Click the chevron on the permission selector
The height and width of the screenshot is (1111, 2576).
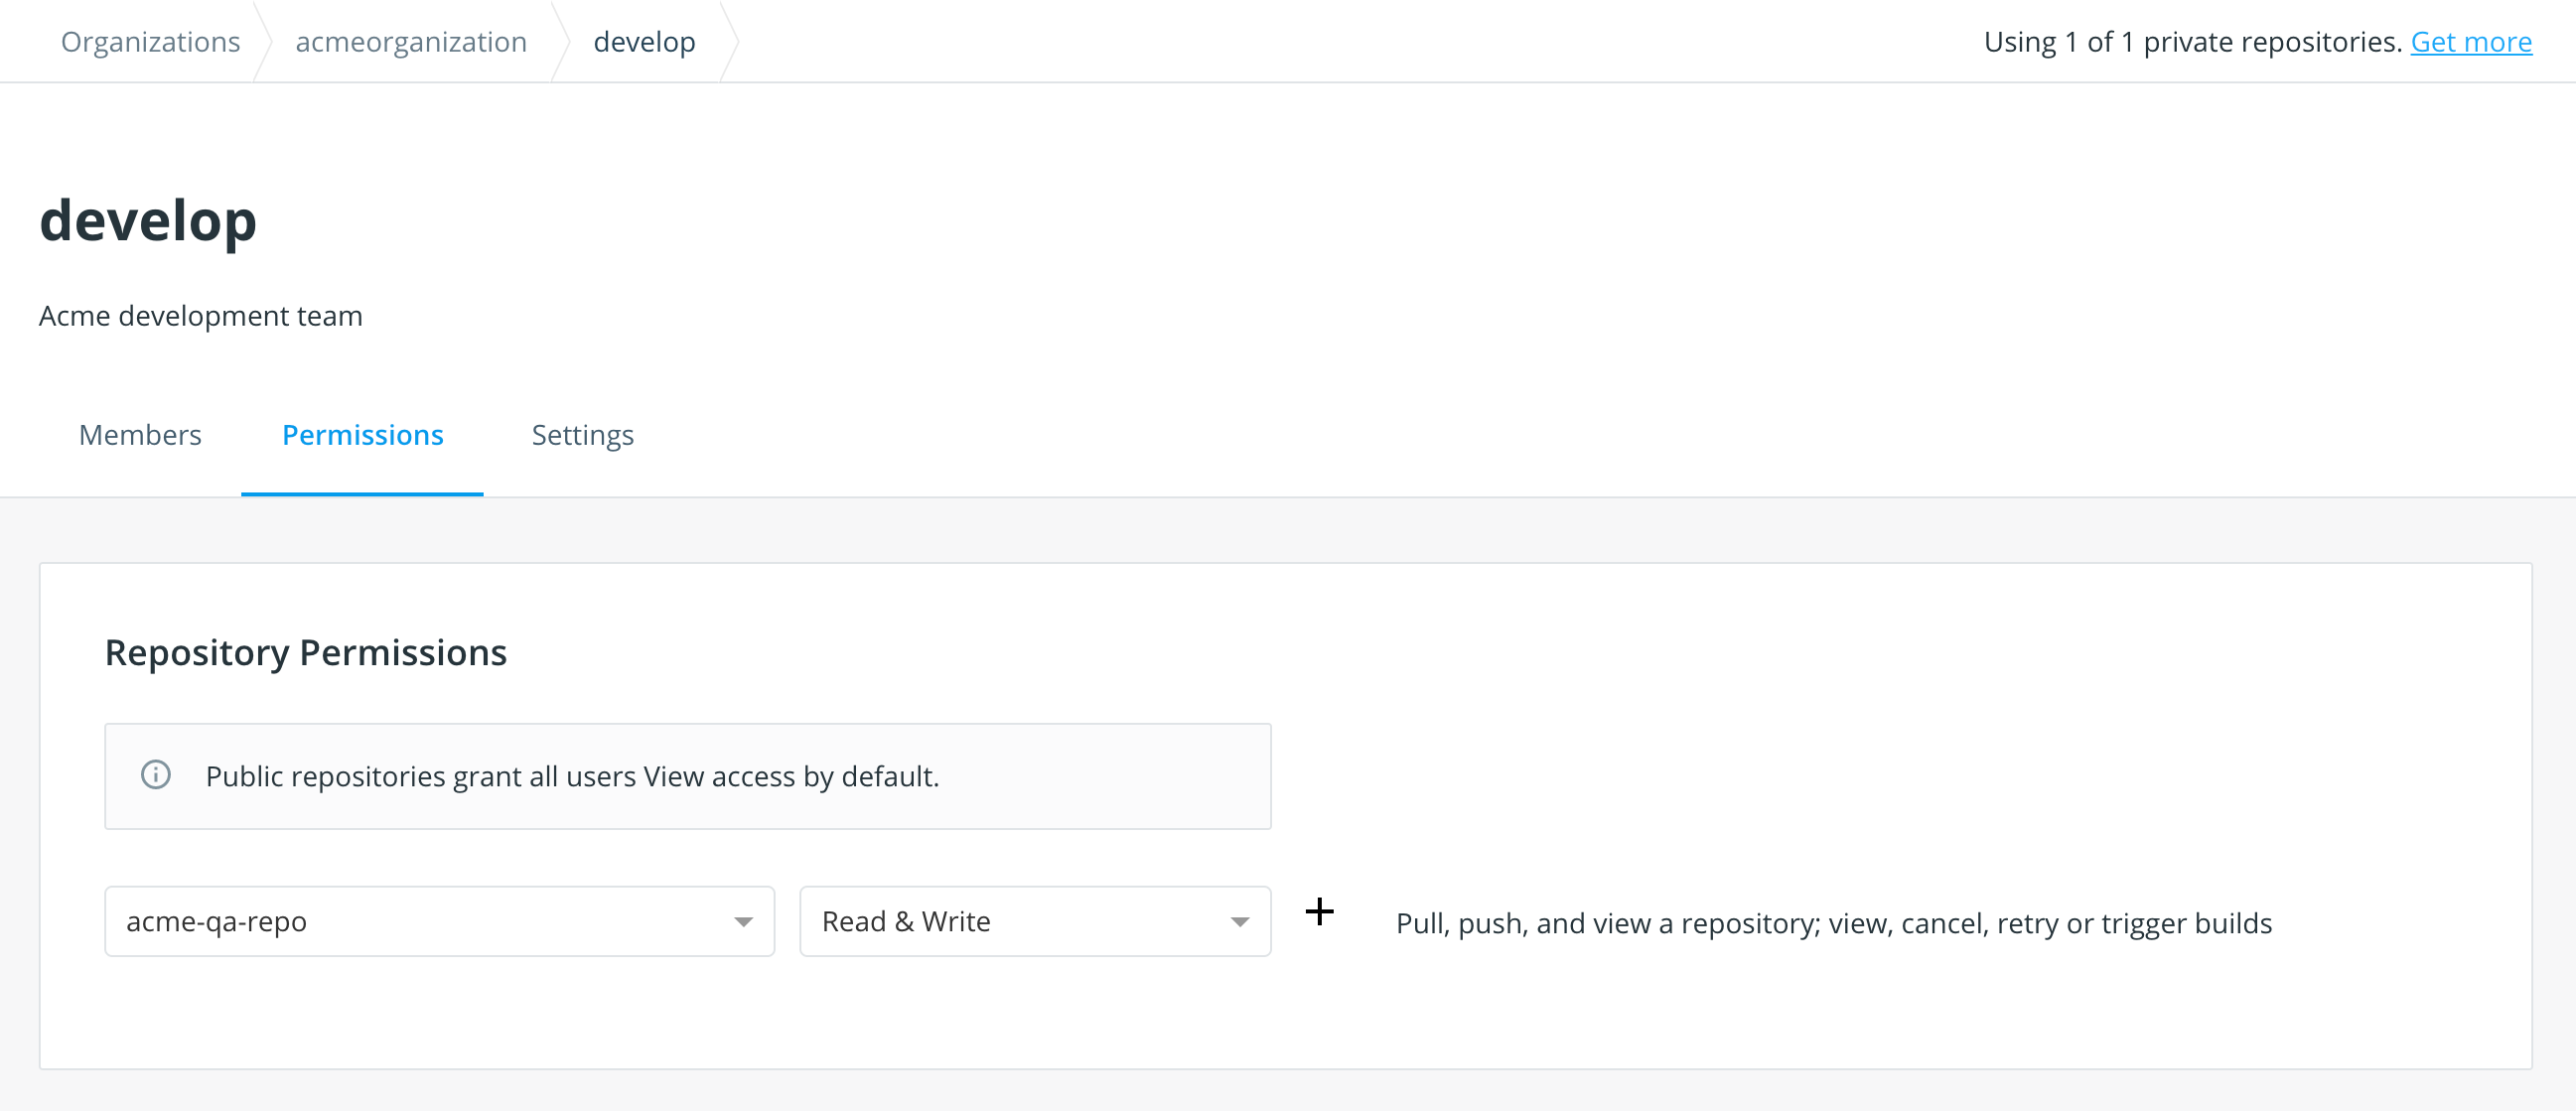1240,921
